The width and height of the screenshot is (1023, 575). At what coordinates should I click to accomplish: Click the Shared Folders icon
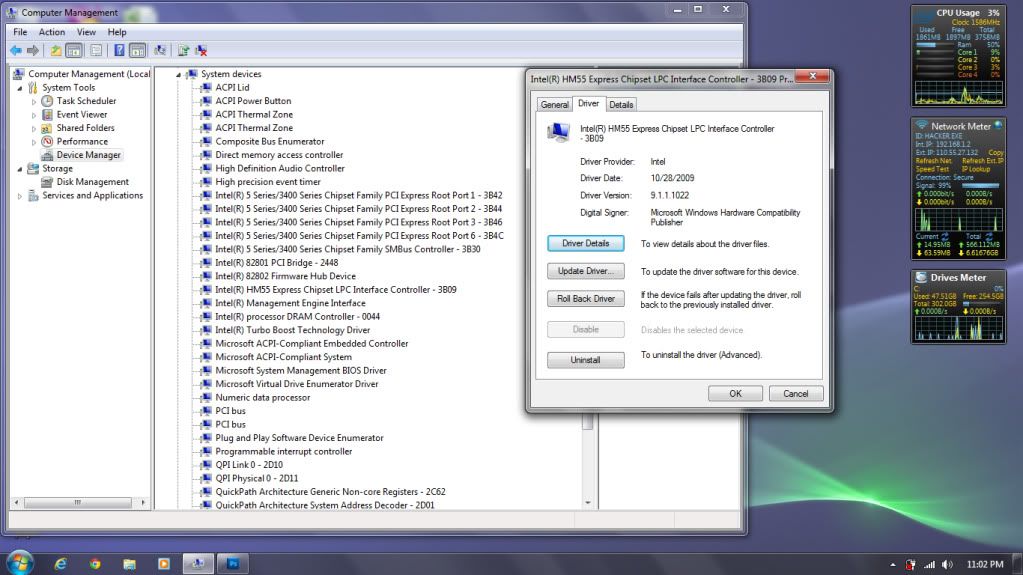pyautogui.click(x=47, y=128)
